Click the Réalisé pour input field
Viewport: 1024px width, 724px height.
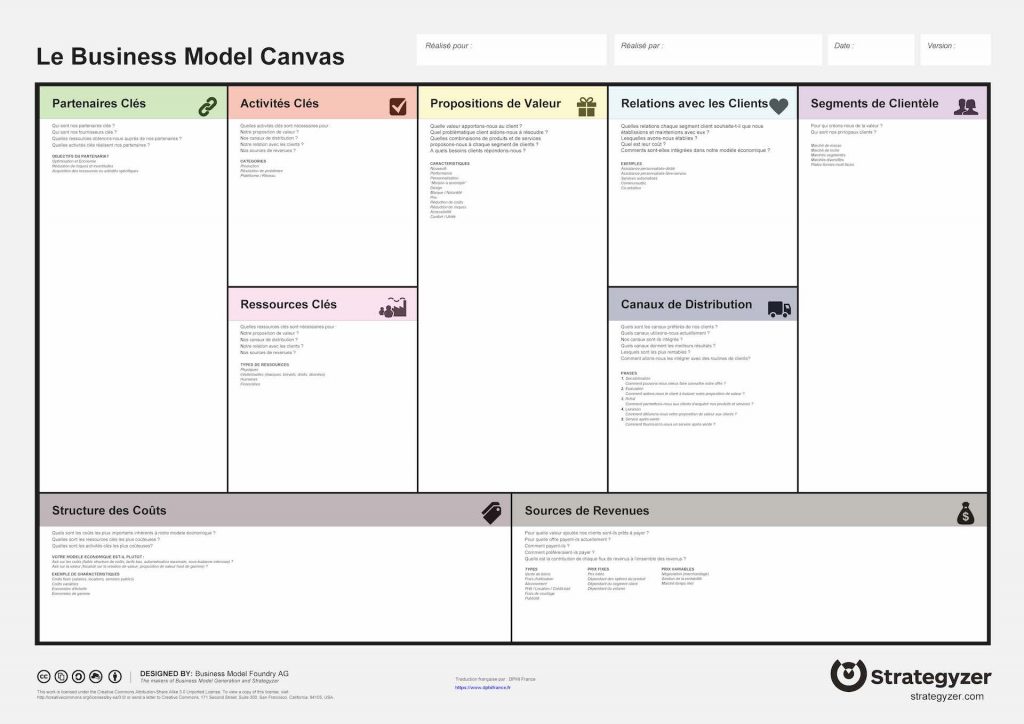(513, 49)
